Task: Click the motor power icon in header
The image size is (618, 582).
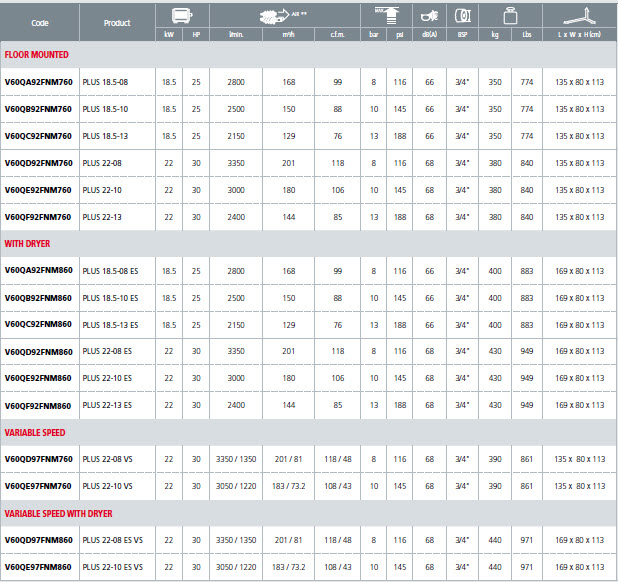Action: (x=182, y=16)
